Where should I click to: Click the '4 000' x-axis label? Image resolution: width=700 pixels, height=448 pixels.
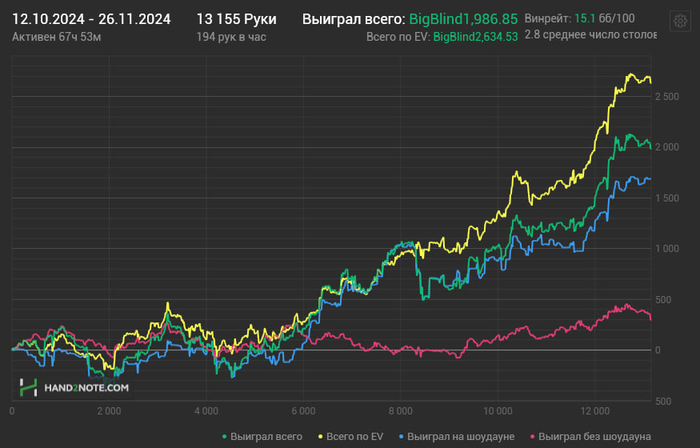point(206,411)
